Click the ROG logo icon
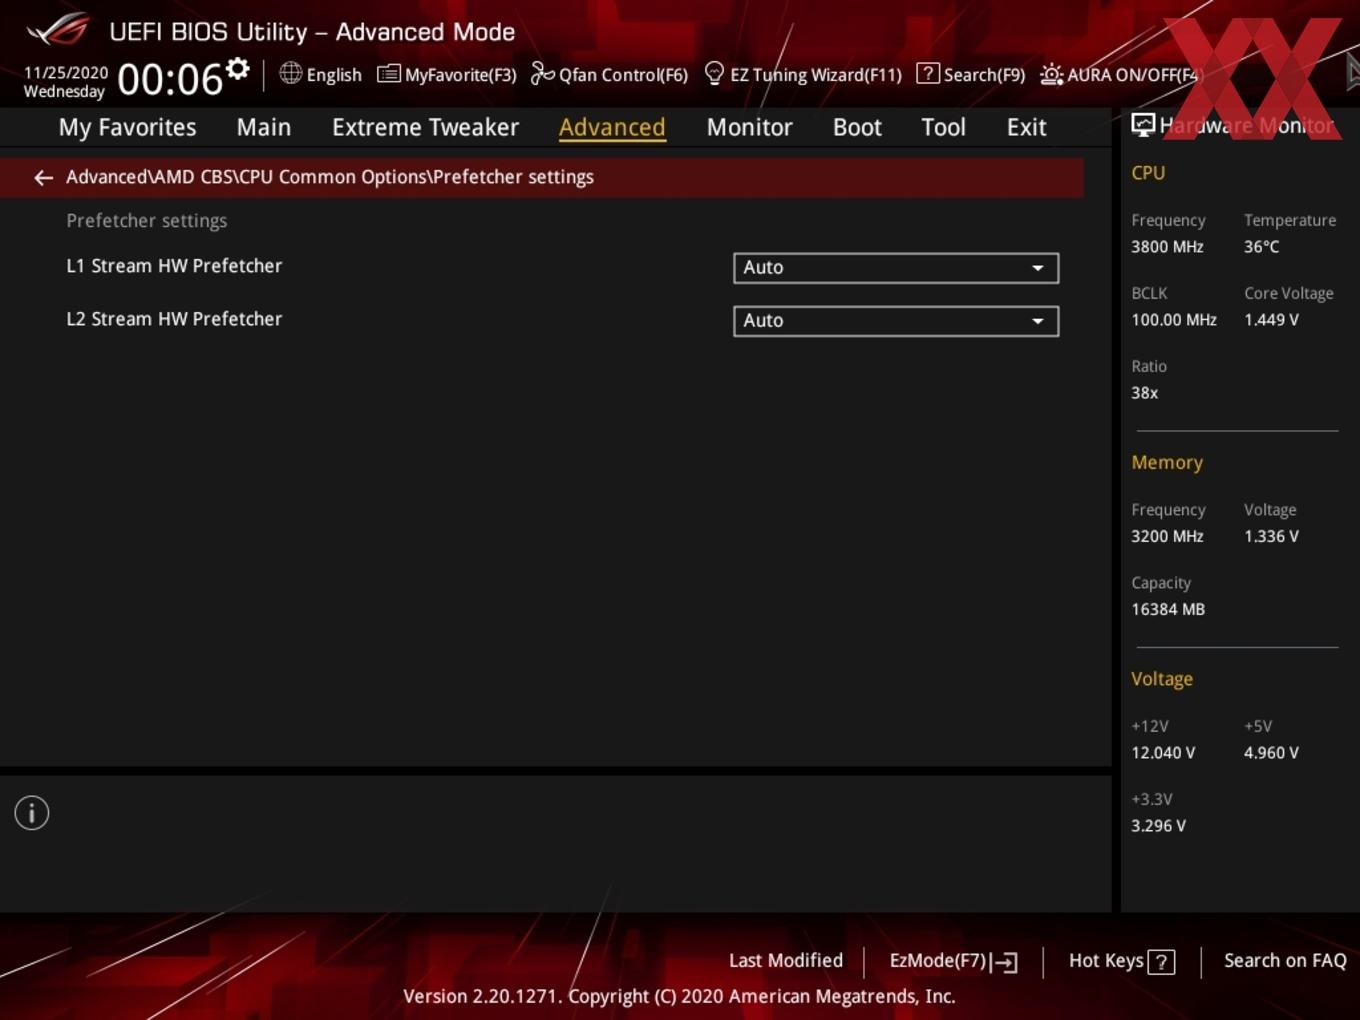 point(58,29)
